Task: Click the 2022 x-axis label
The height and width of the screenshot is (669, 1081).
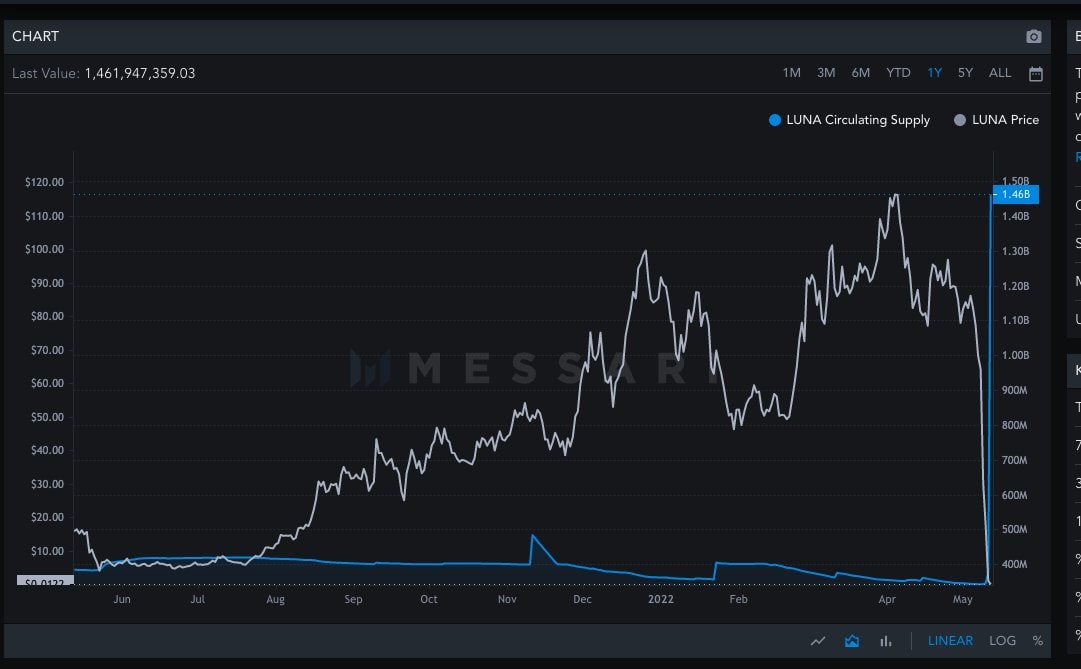Action: (x=660, y=599)
